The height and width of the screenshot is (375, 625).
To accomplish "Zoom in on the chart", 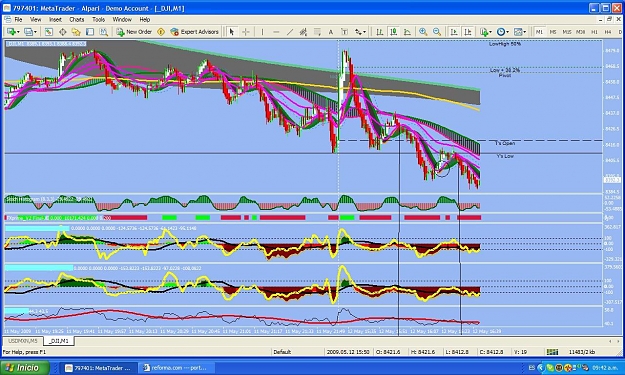I will [423, 32].
